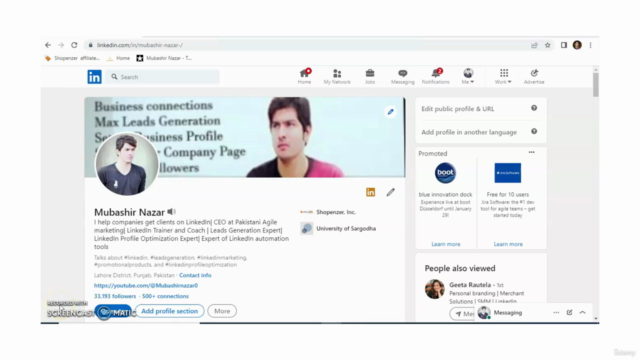
Task: Open My Network
Action: coord(337,76)
